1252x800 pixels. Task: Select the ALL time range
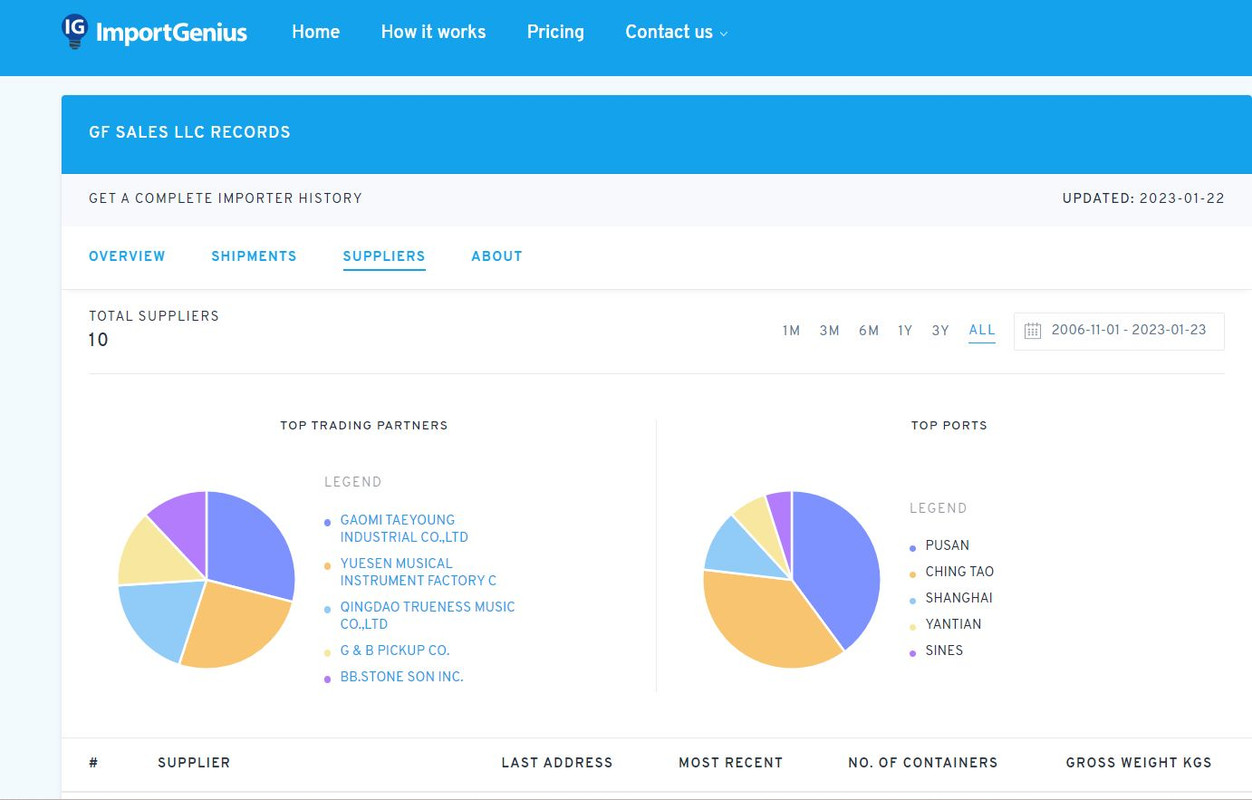[x=982, y=330]
